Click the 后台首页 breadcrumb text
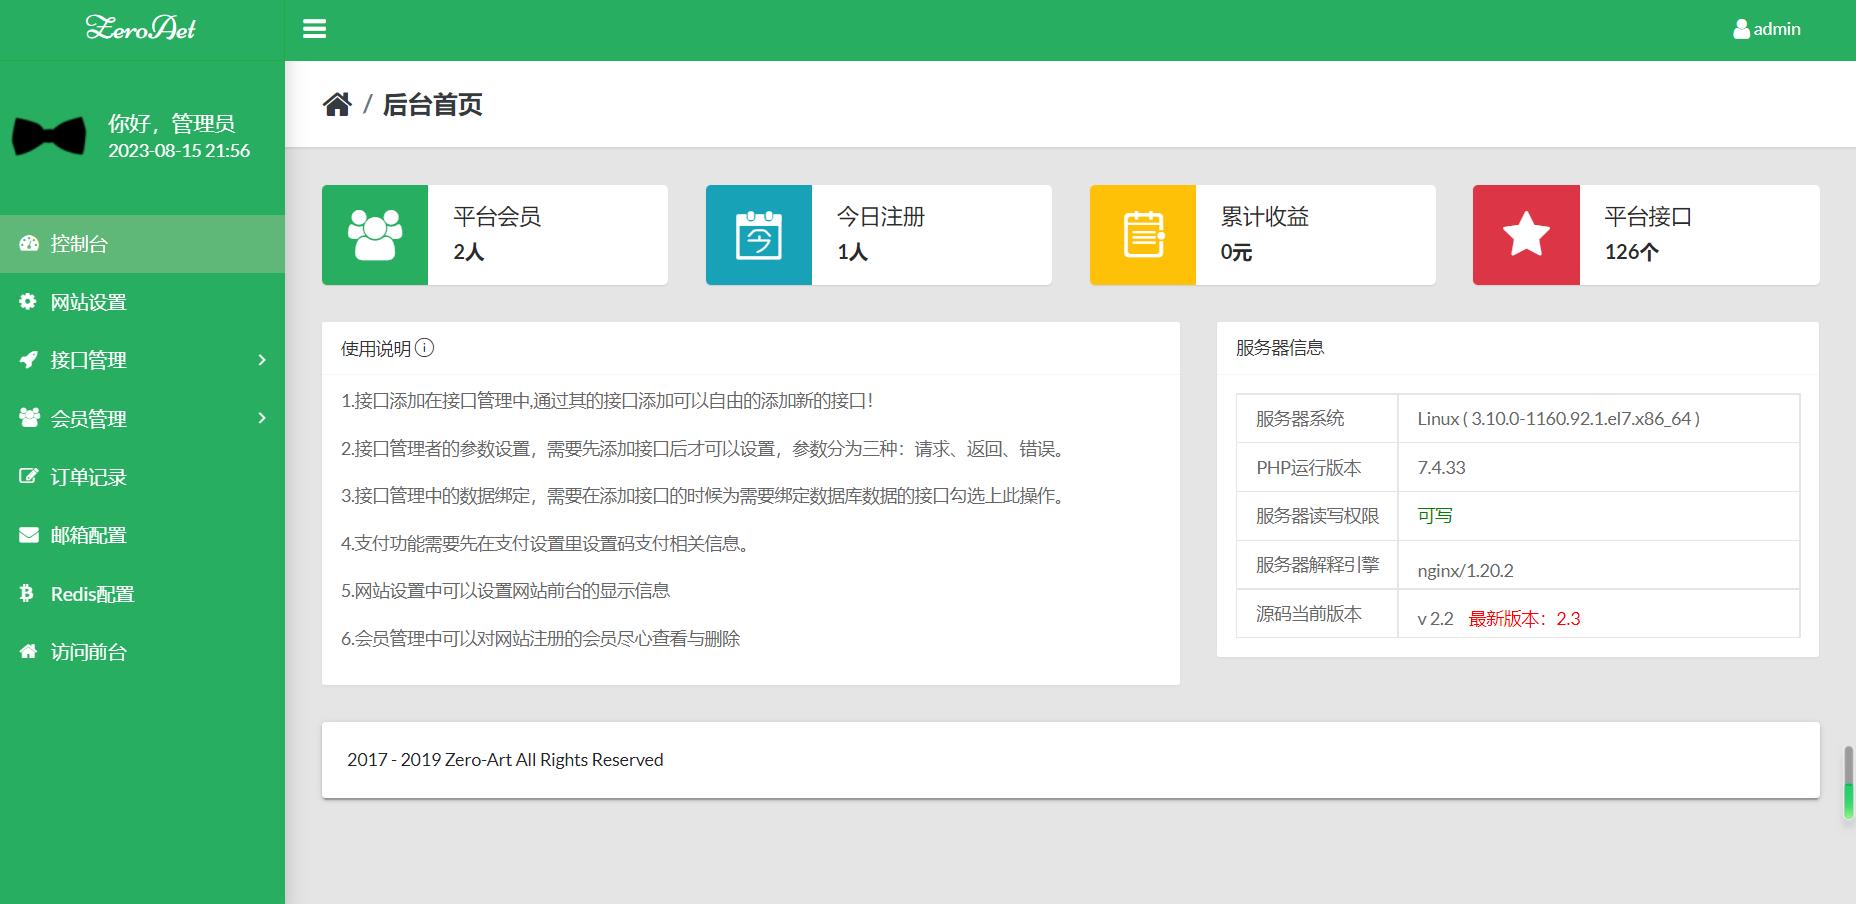This screenshot has height=904, width=1856. (433, 104)
